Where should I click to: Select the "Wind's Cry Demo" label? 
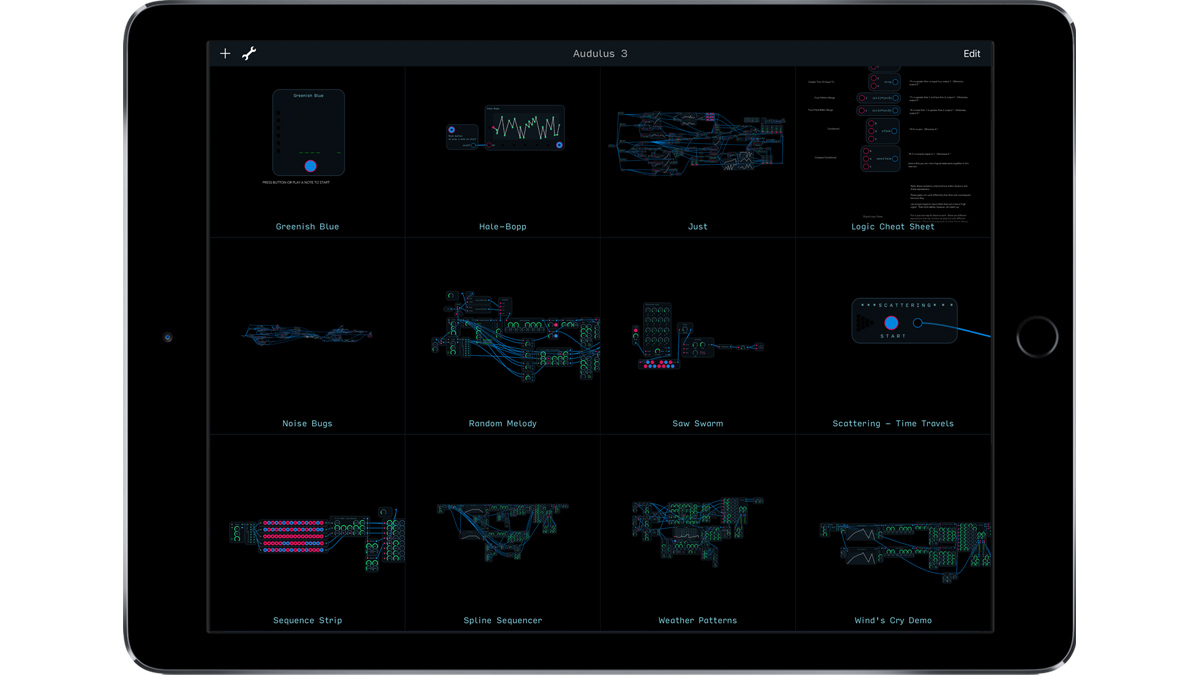(x=893, y=621)
